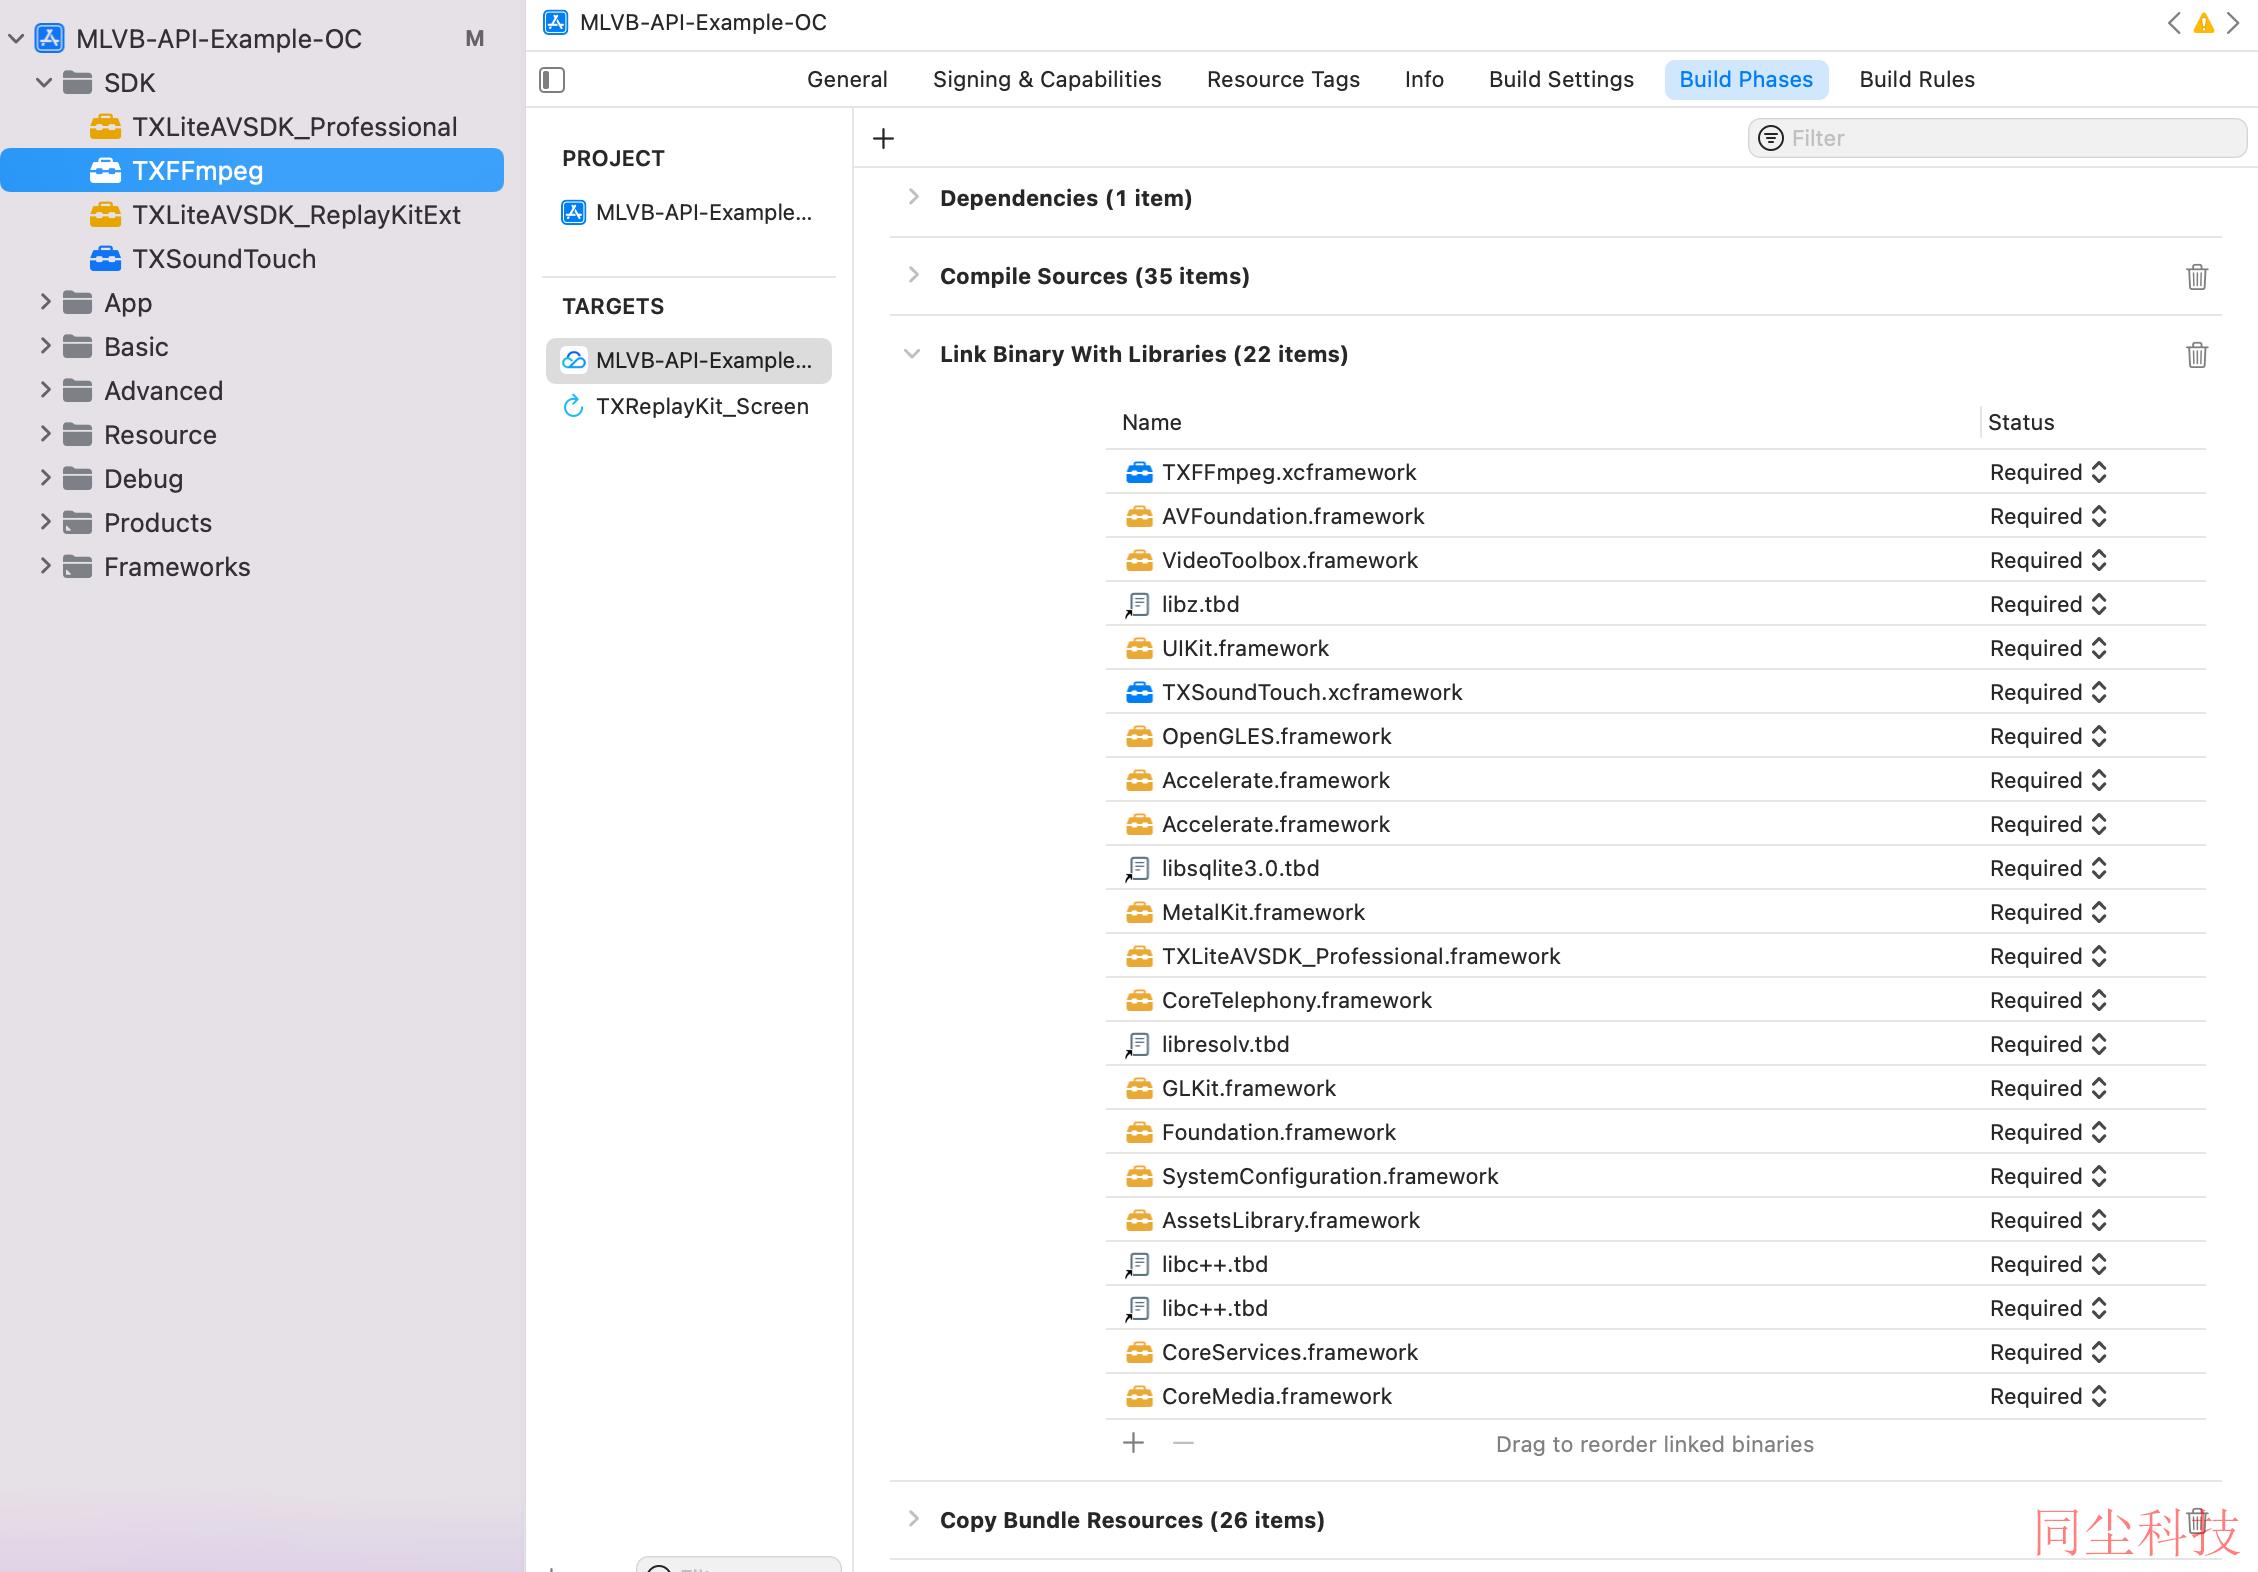
Task: Open the Build Rules tab
Action: click(x=1917, y=80)
